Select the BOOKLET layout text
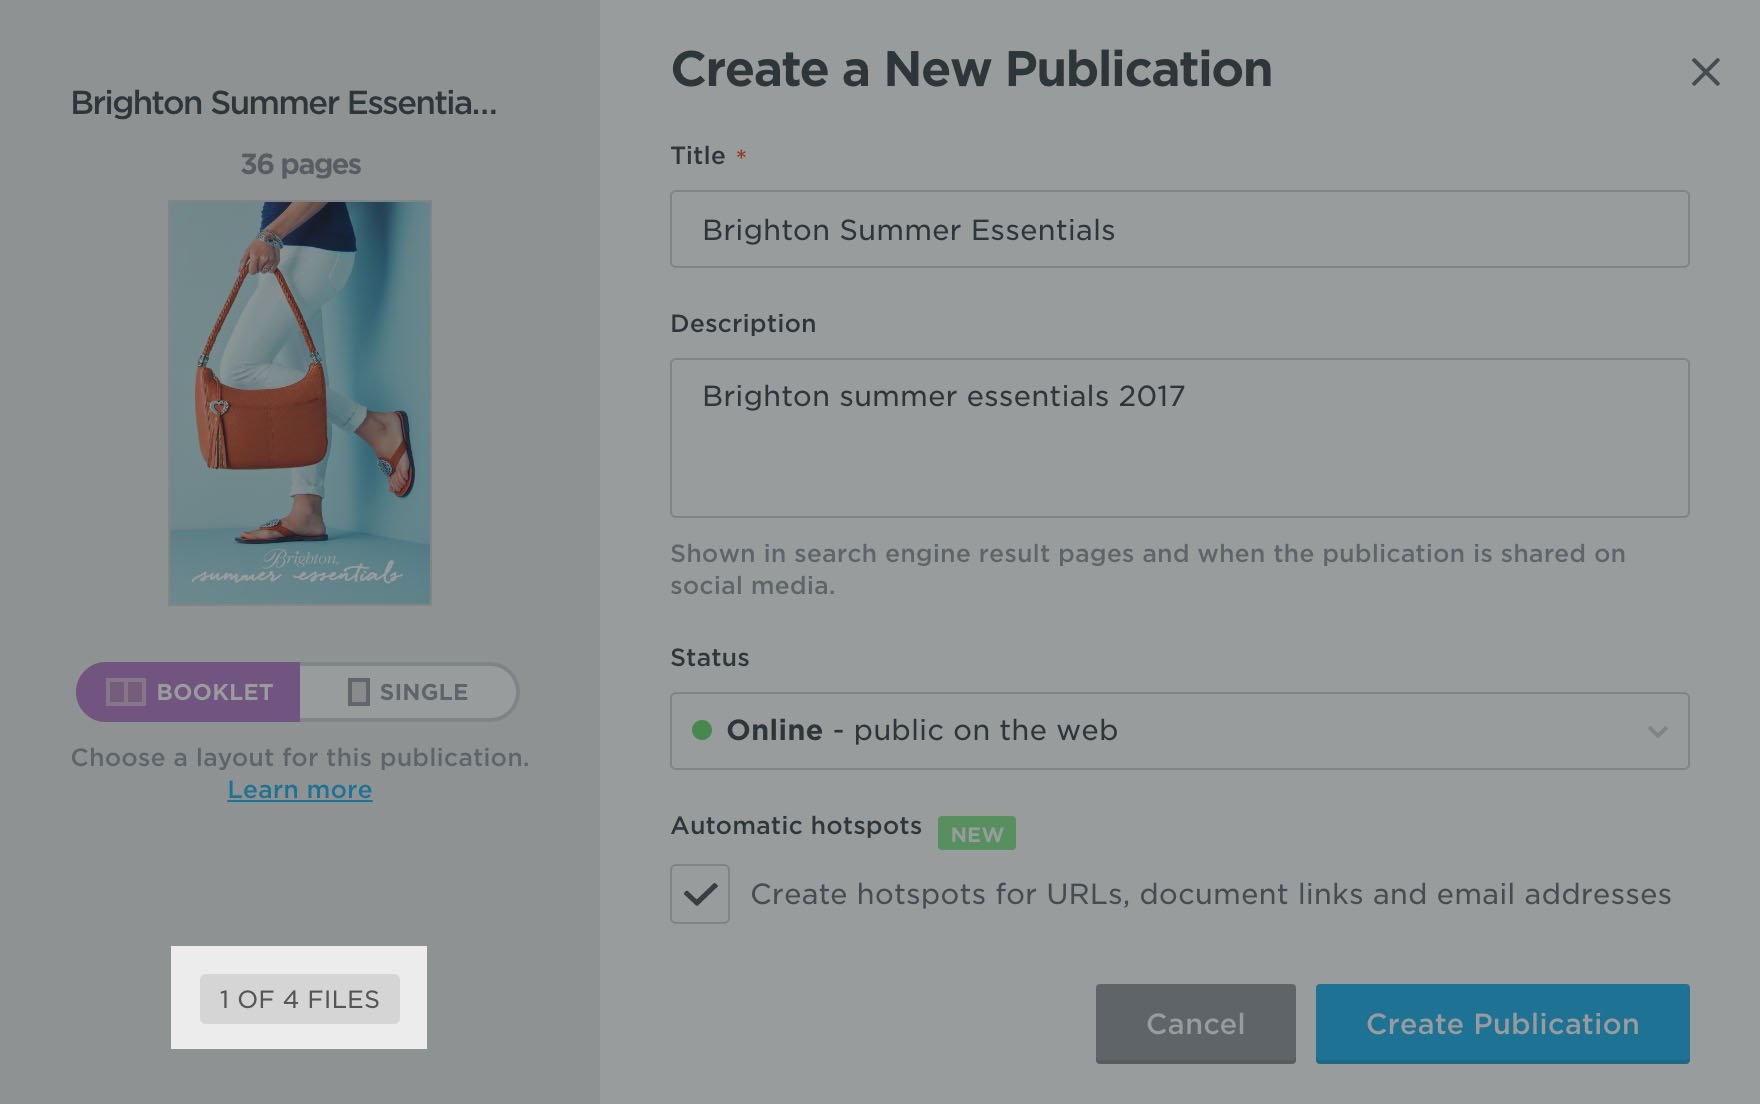The width and height of the screenshot is (1760, 1104). coord(215,692)
